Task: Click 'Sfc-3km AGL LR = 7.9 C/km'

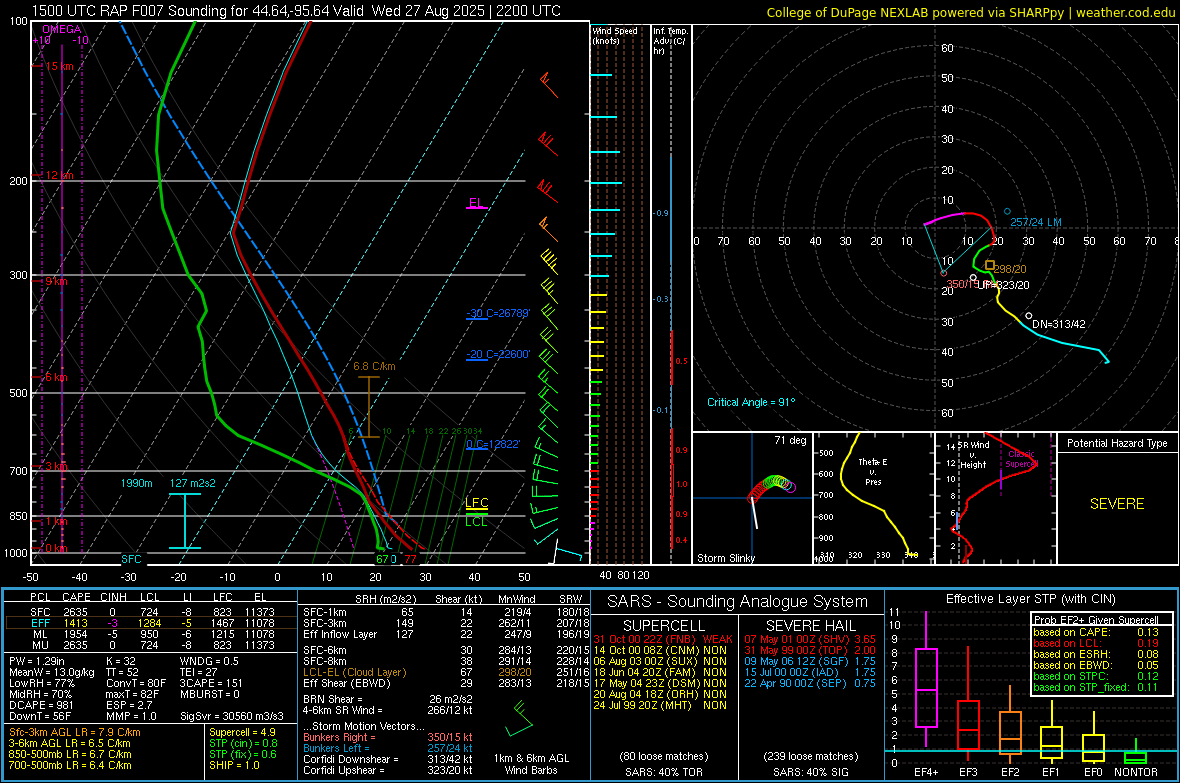Action: click(x=75, y=732)
